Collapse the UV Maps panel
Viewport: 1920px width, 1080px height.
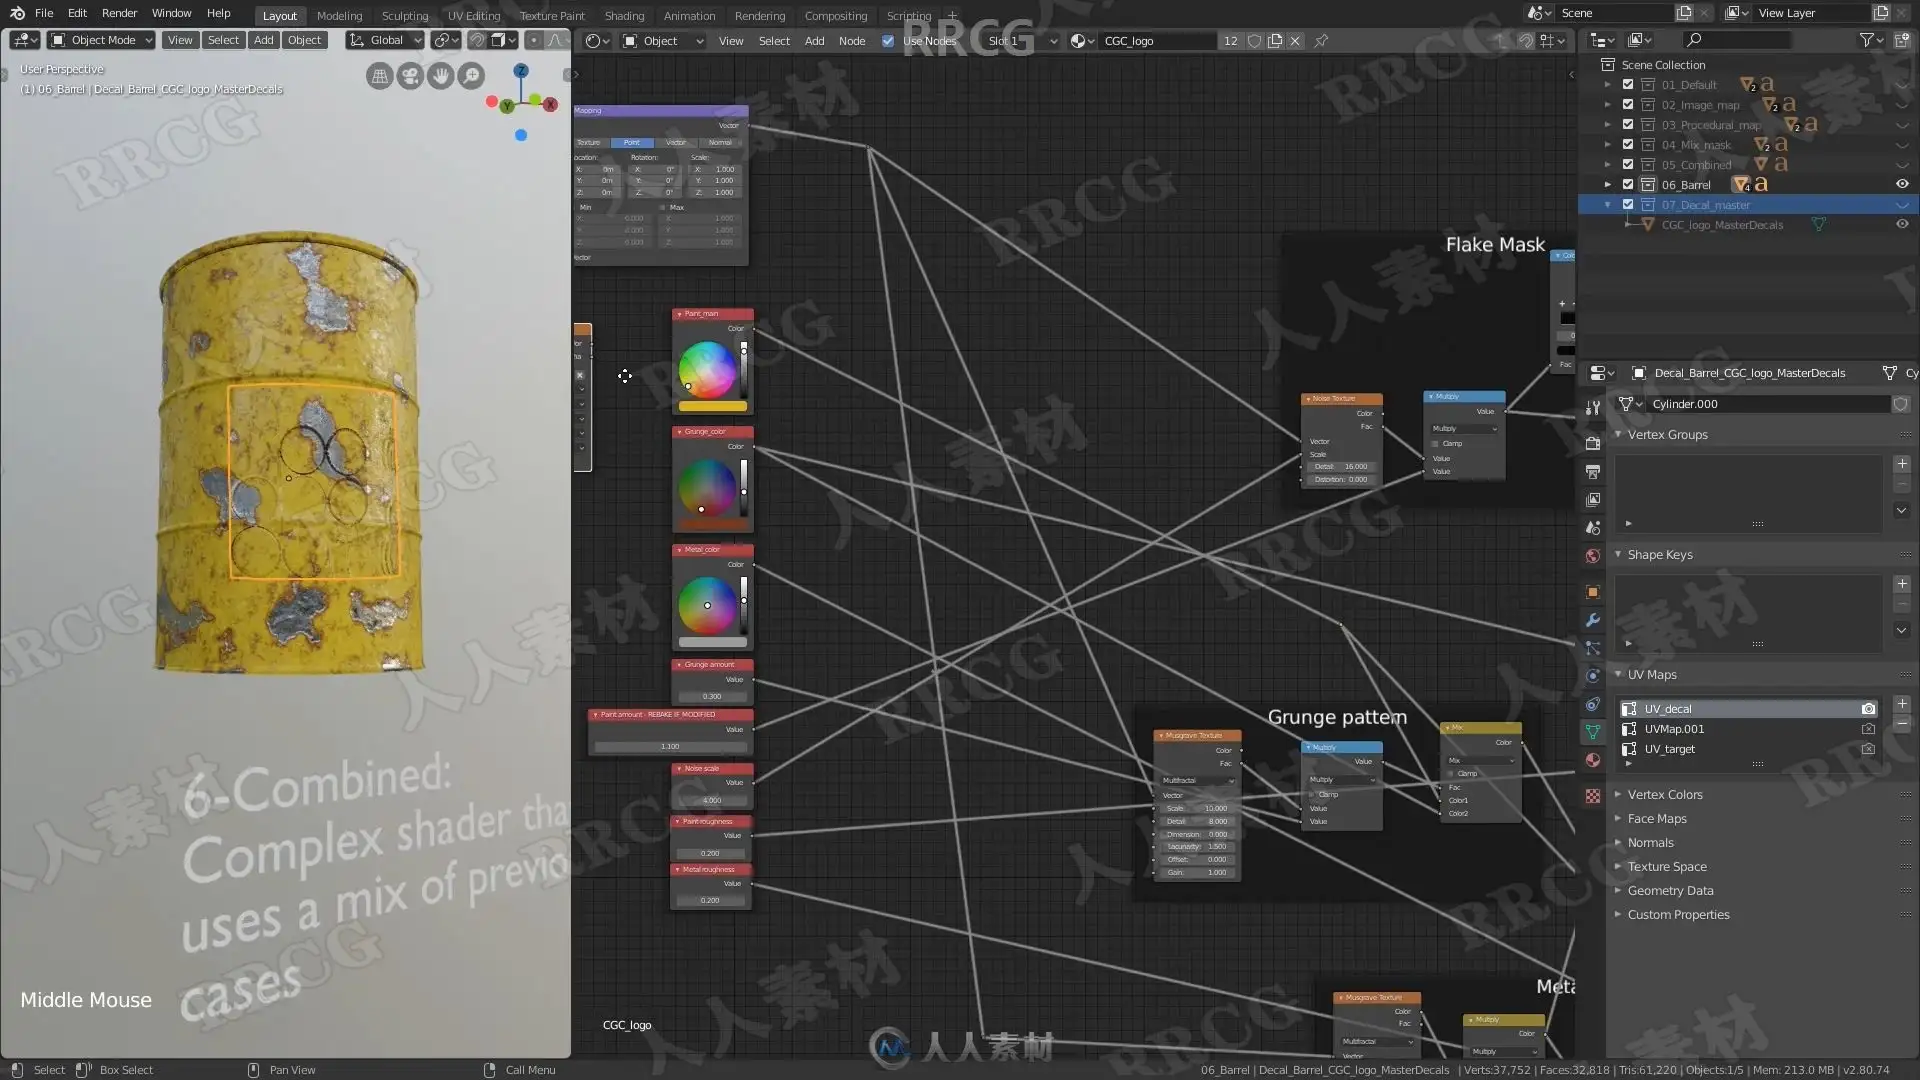[x=1652, y=675]
